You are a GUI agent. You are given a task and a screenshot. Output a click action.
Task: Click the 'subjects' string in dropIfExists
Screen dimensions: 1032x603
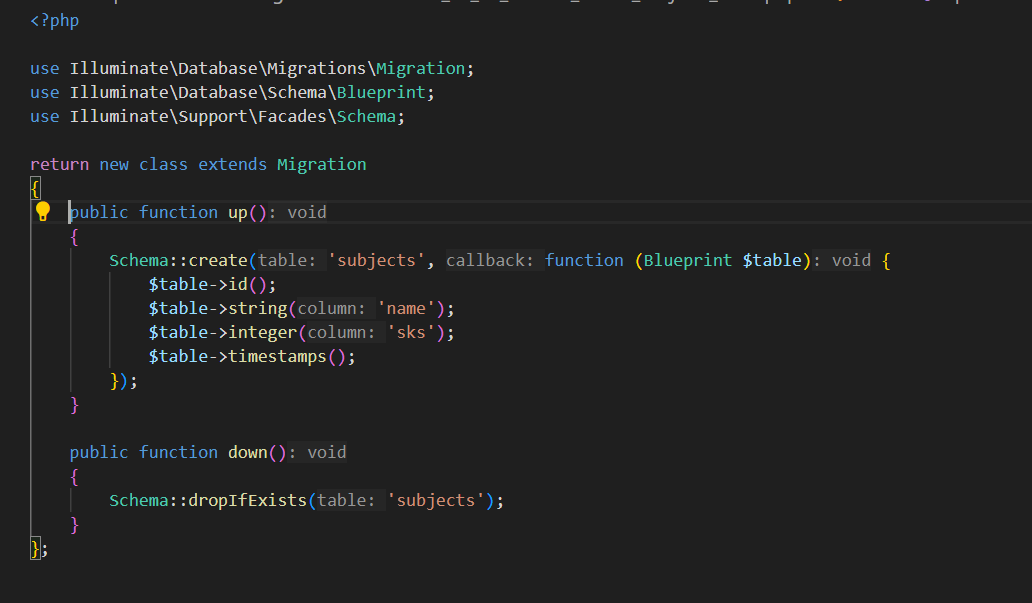pos(435,500)
